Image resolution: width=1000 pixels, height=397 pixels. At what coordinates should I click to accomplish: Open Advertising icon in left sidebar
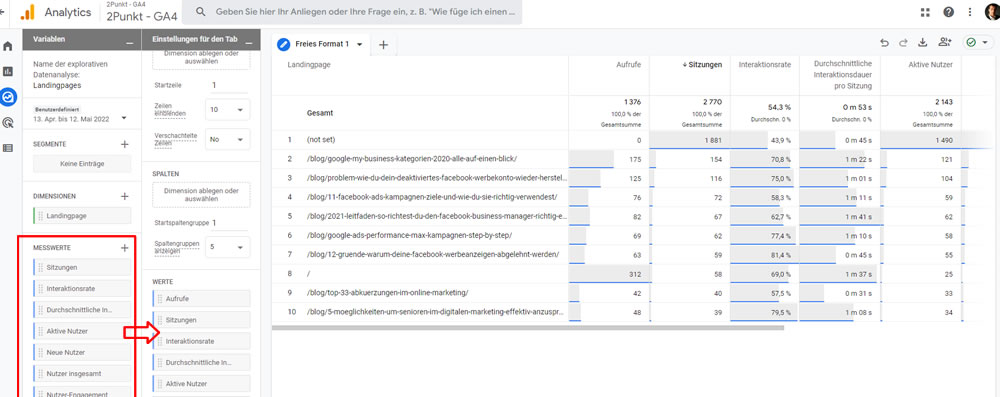[8, 123]
